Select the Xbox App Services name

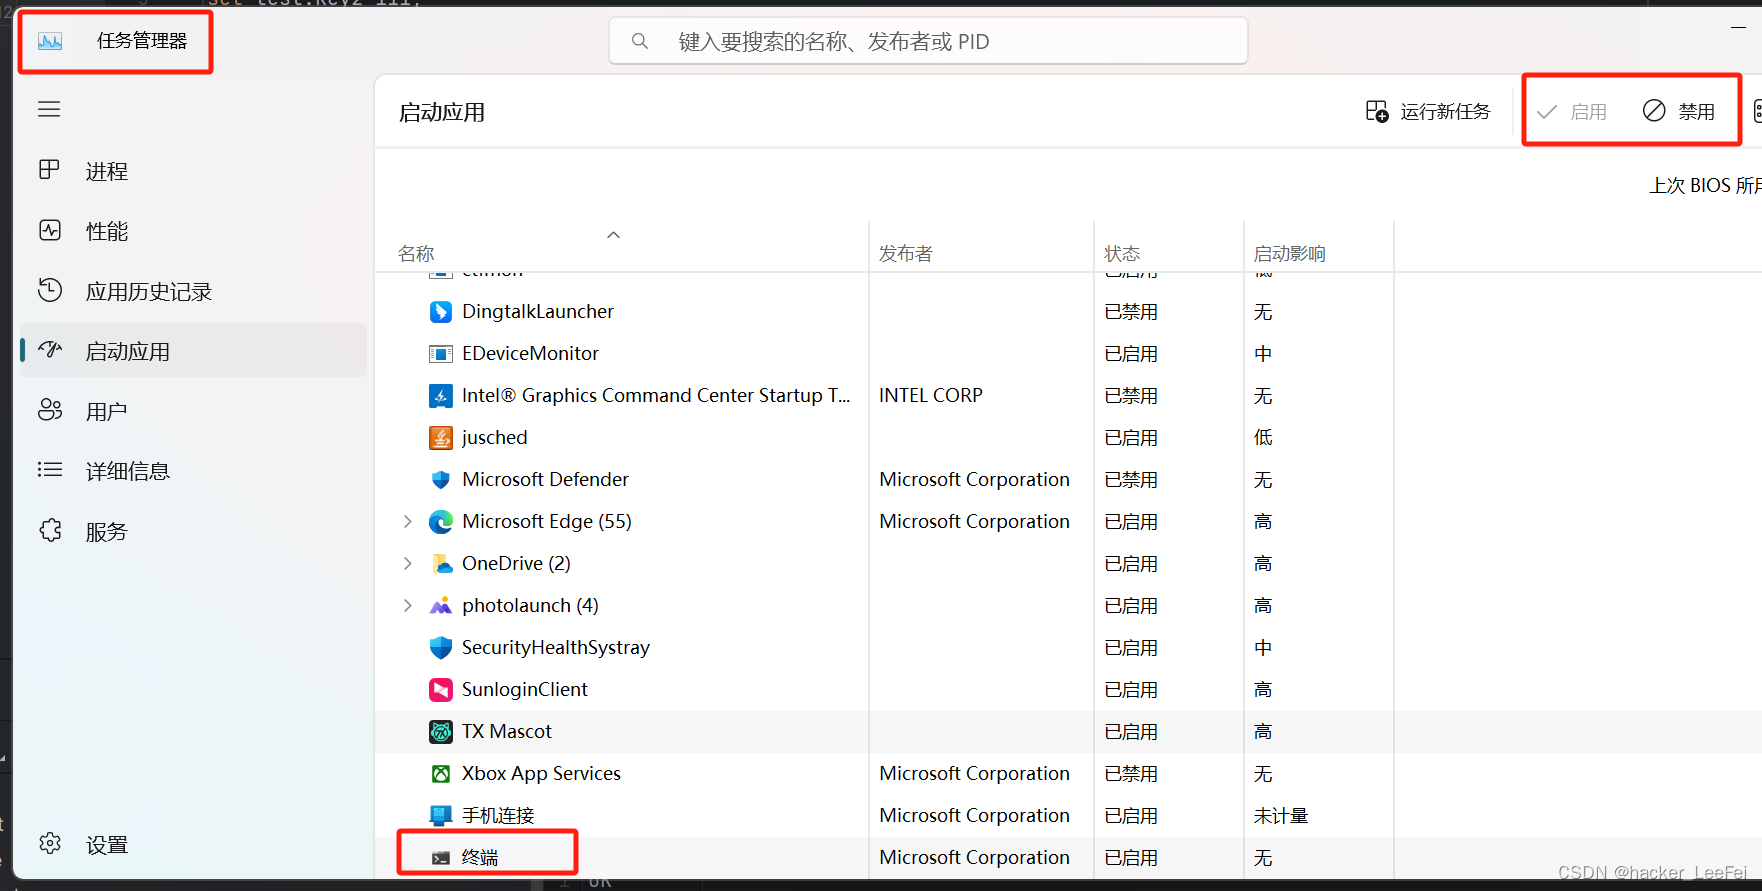pos(541,773)
